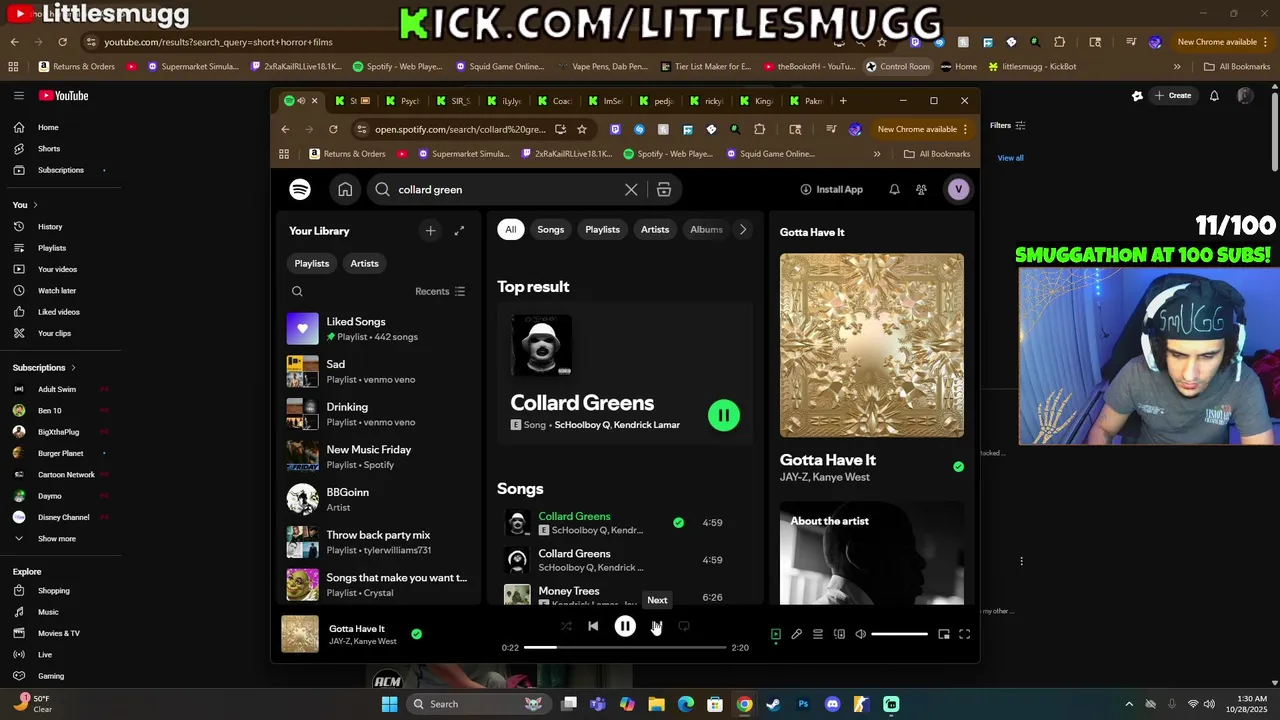Image resolution: width=1280 pixels, height=720 pixels.
Task: Open the Spotify profile avatar V
Action: [x=958, y=189]
